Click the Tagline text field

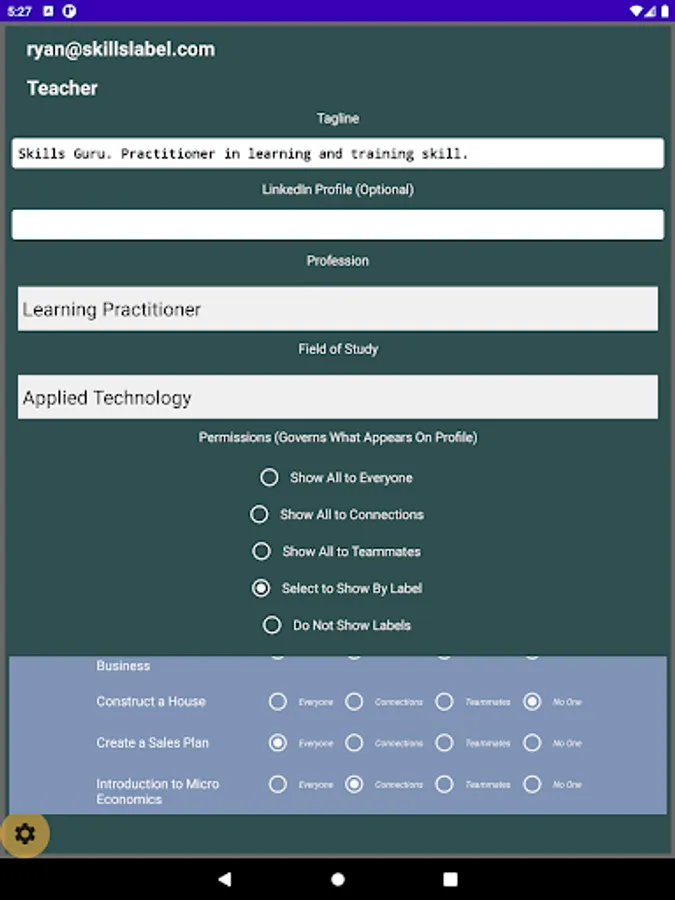tap(338, 153)
